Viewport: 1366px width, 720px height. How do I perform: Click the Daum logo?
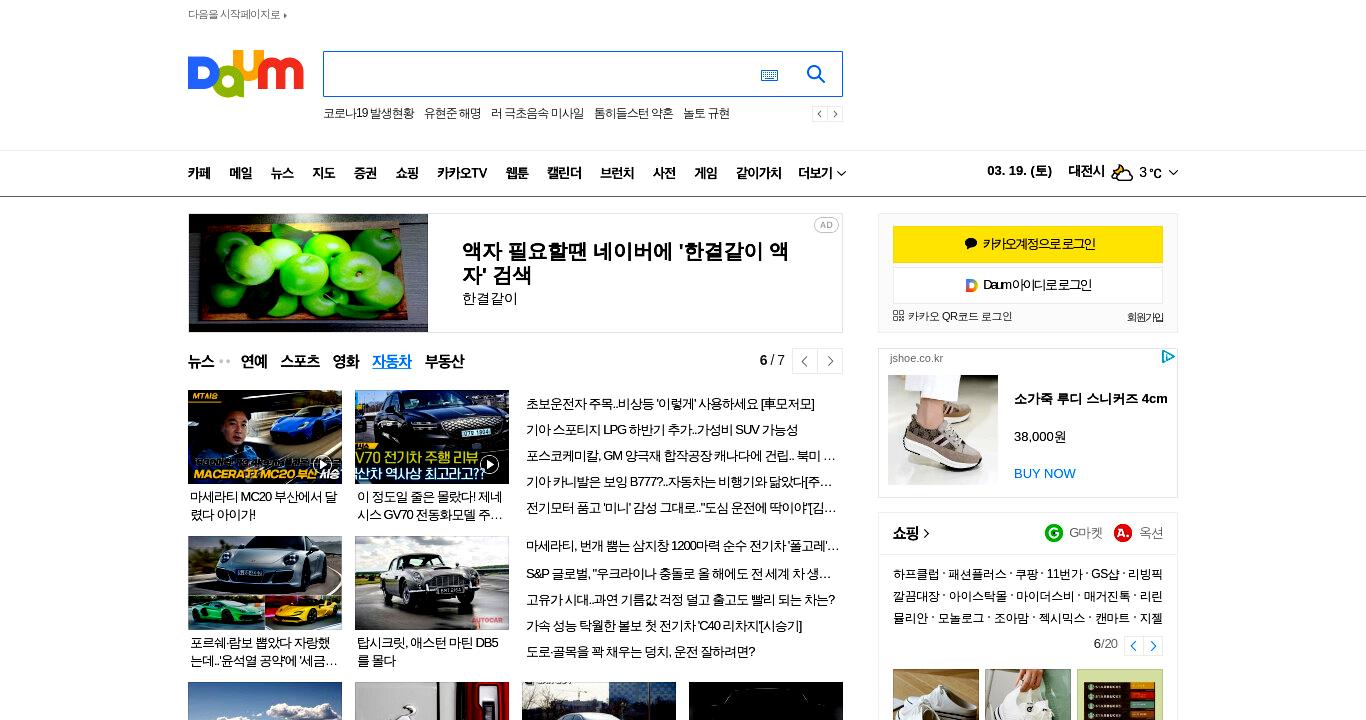pyautogui.click(x=245, y=73)
